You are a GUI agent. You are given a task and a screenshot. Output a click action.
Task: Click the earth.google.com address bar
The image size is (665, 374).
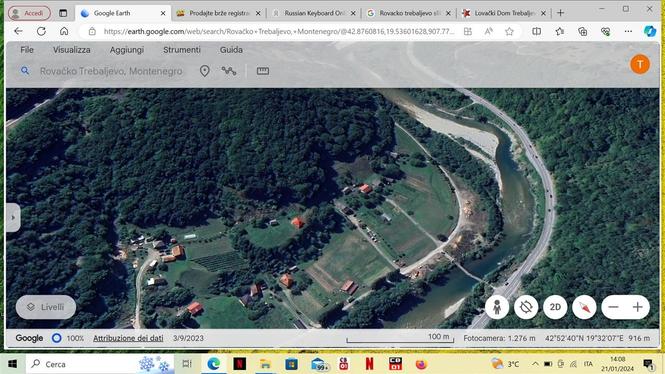pos(279,31)
